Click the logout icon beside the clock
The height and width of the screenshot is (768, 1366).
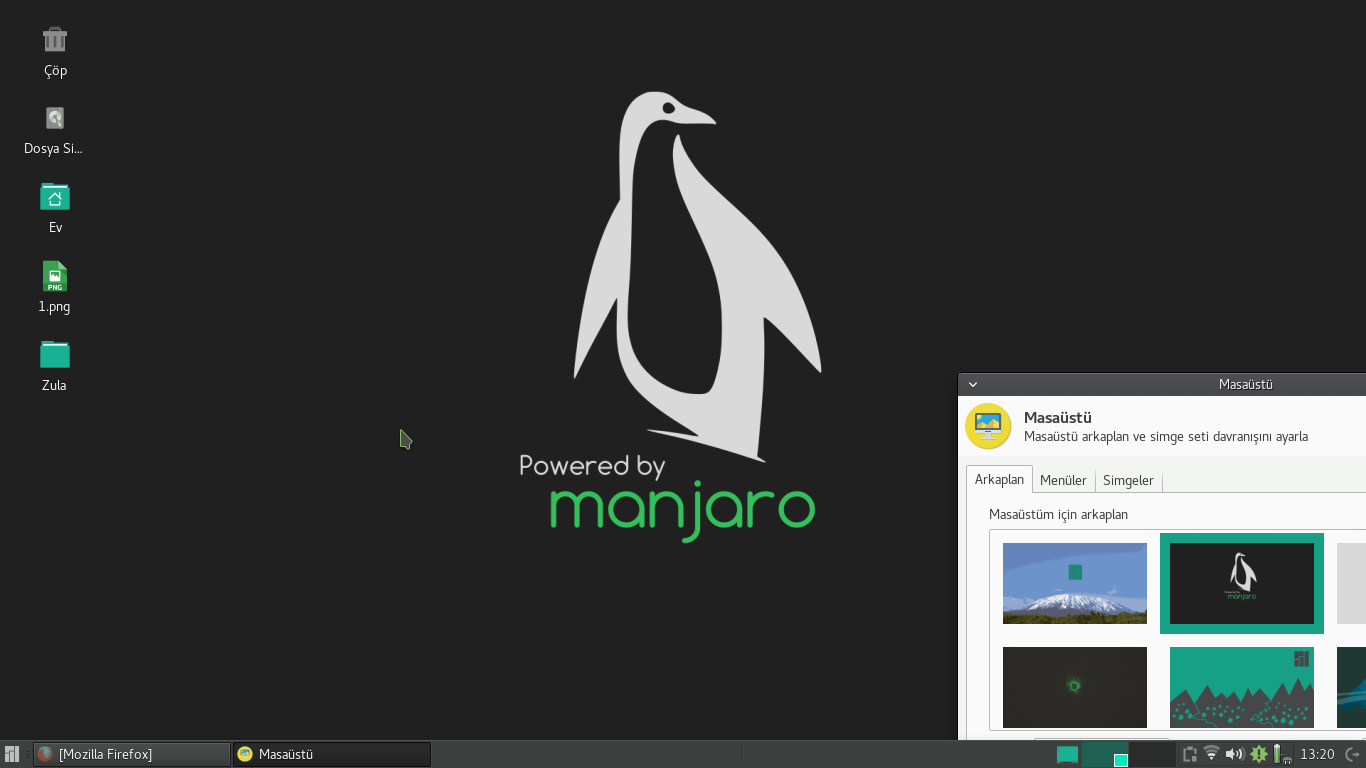click(1352, 754)
